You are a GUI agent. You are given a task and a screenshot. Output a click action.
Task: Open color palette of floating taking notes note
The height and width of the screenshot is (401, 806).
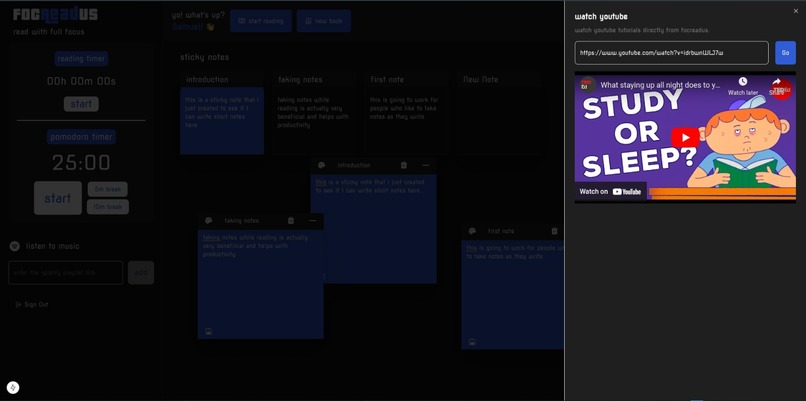[209, 221]
